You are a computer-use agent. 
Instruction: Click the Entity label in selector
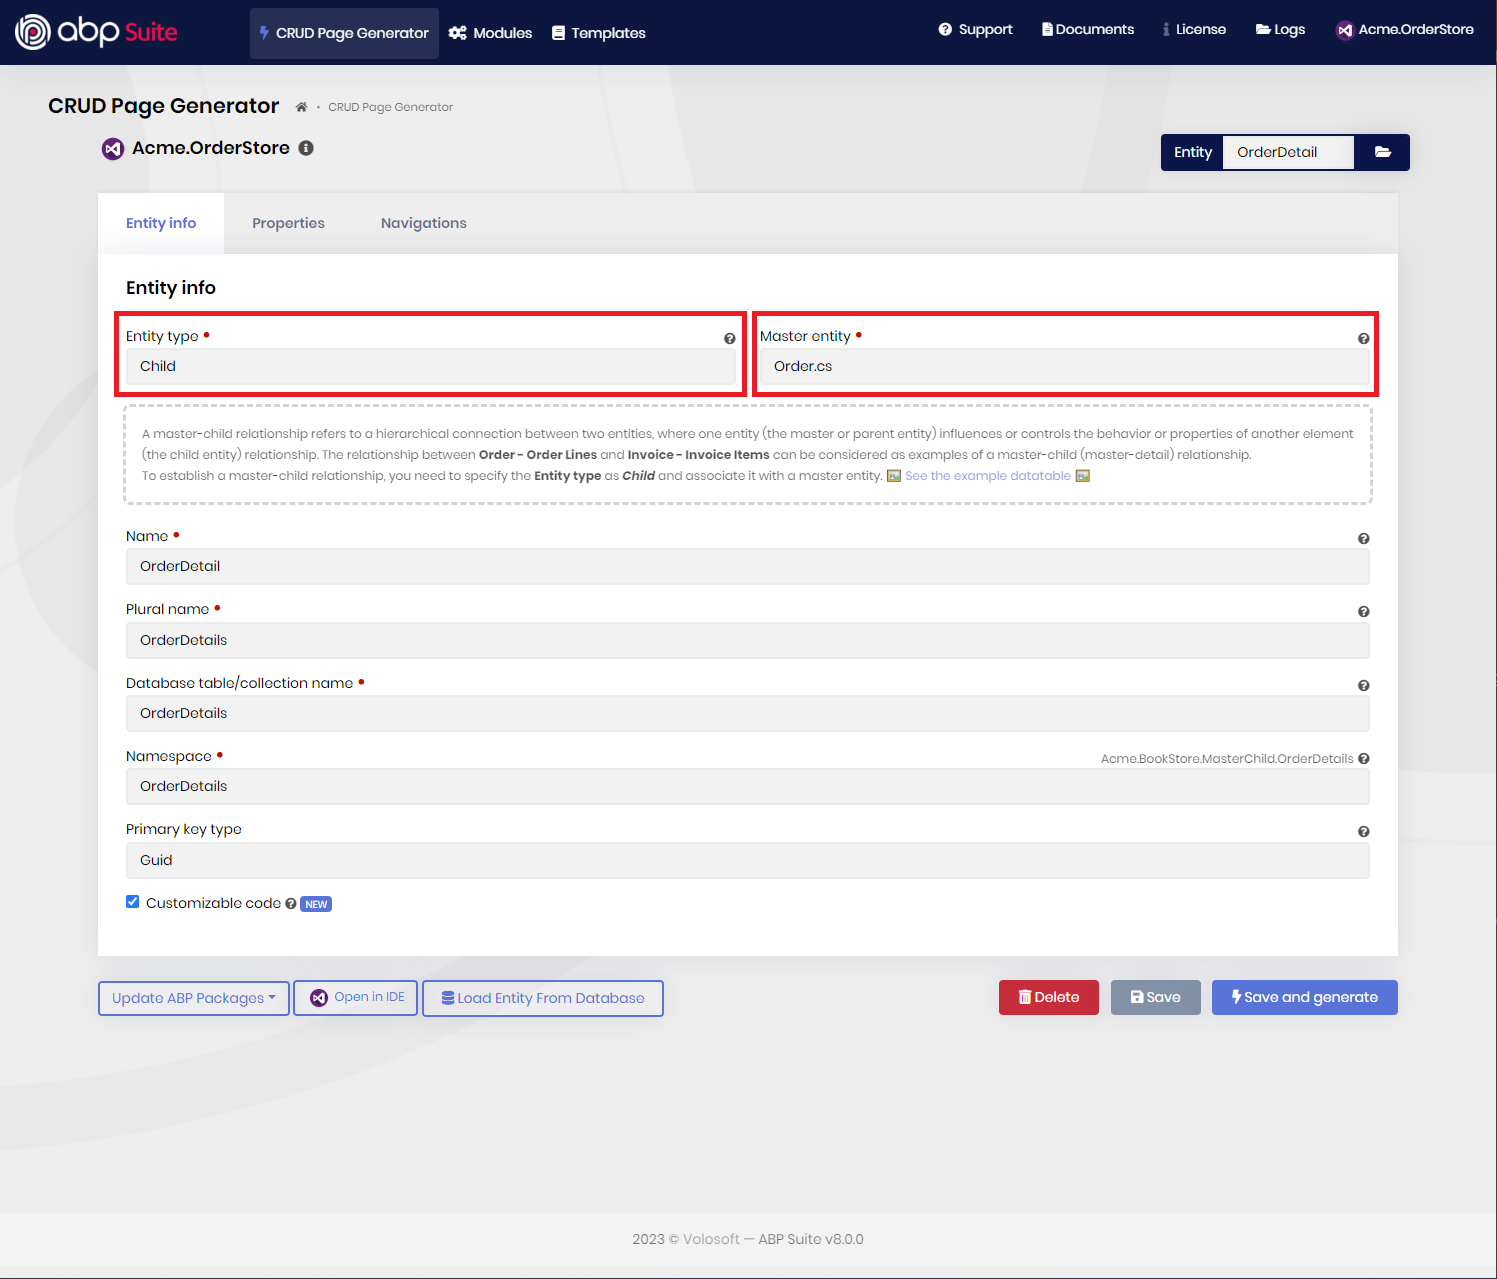click(1193, 152)
